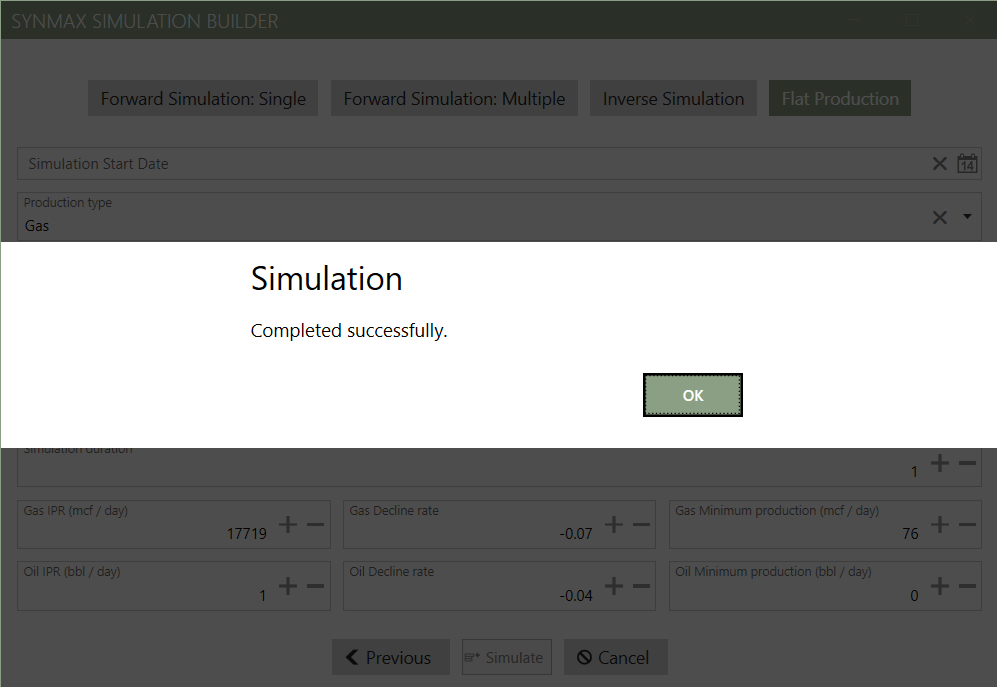Increase Gas IPR with plus icon
Screen dimensions: 997x687
(288, 525)
